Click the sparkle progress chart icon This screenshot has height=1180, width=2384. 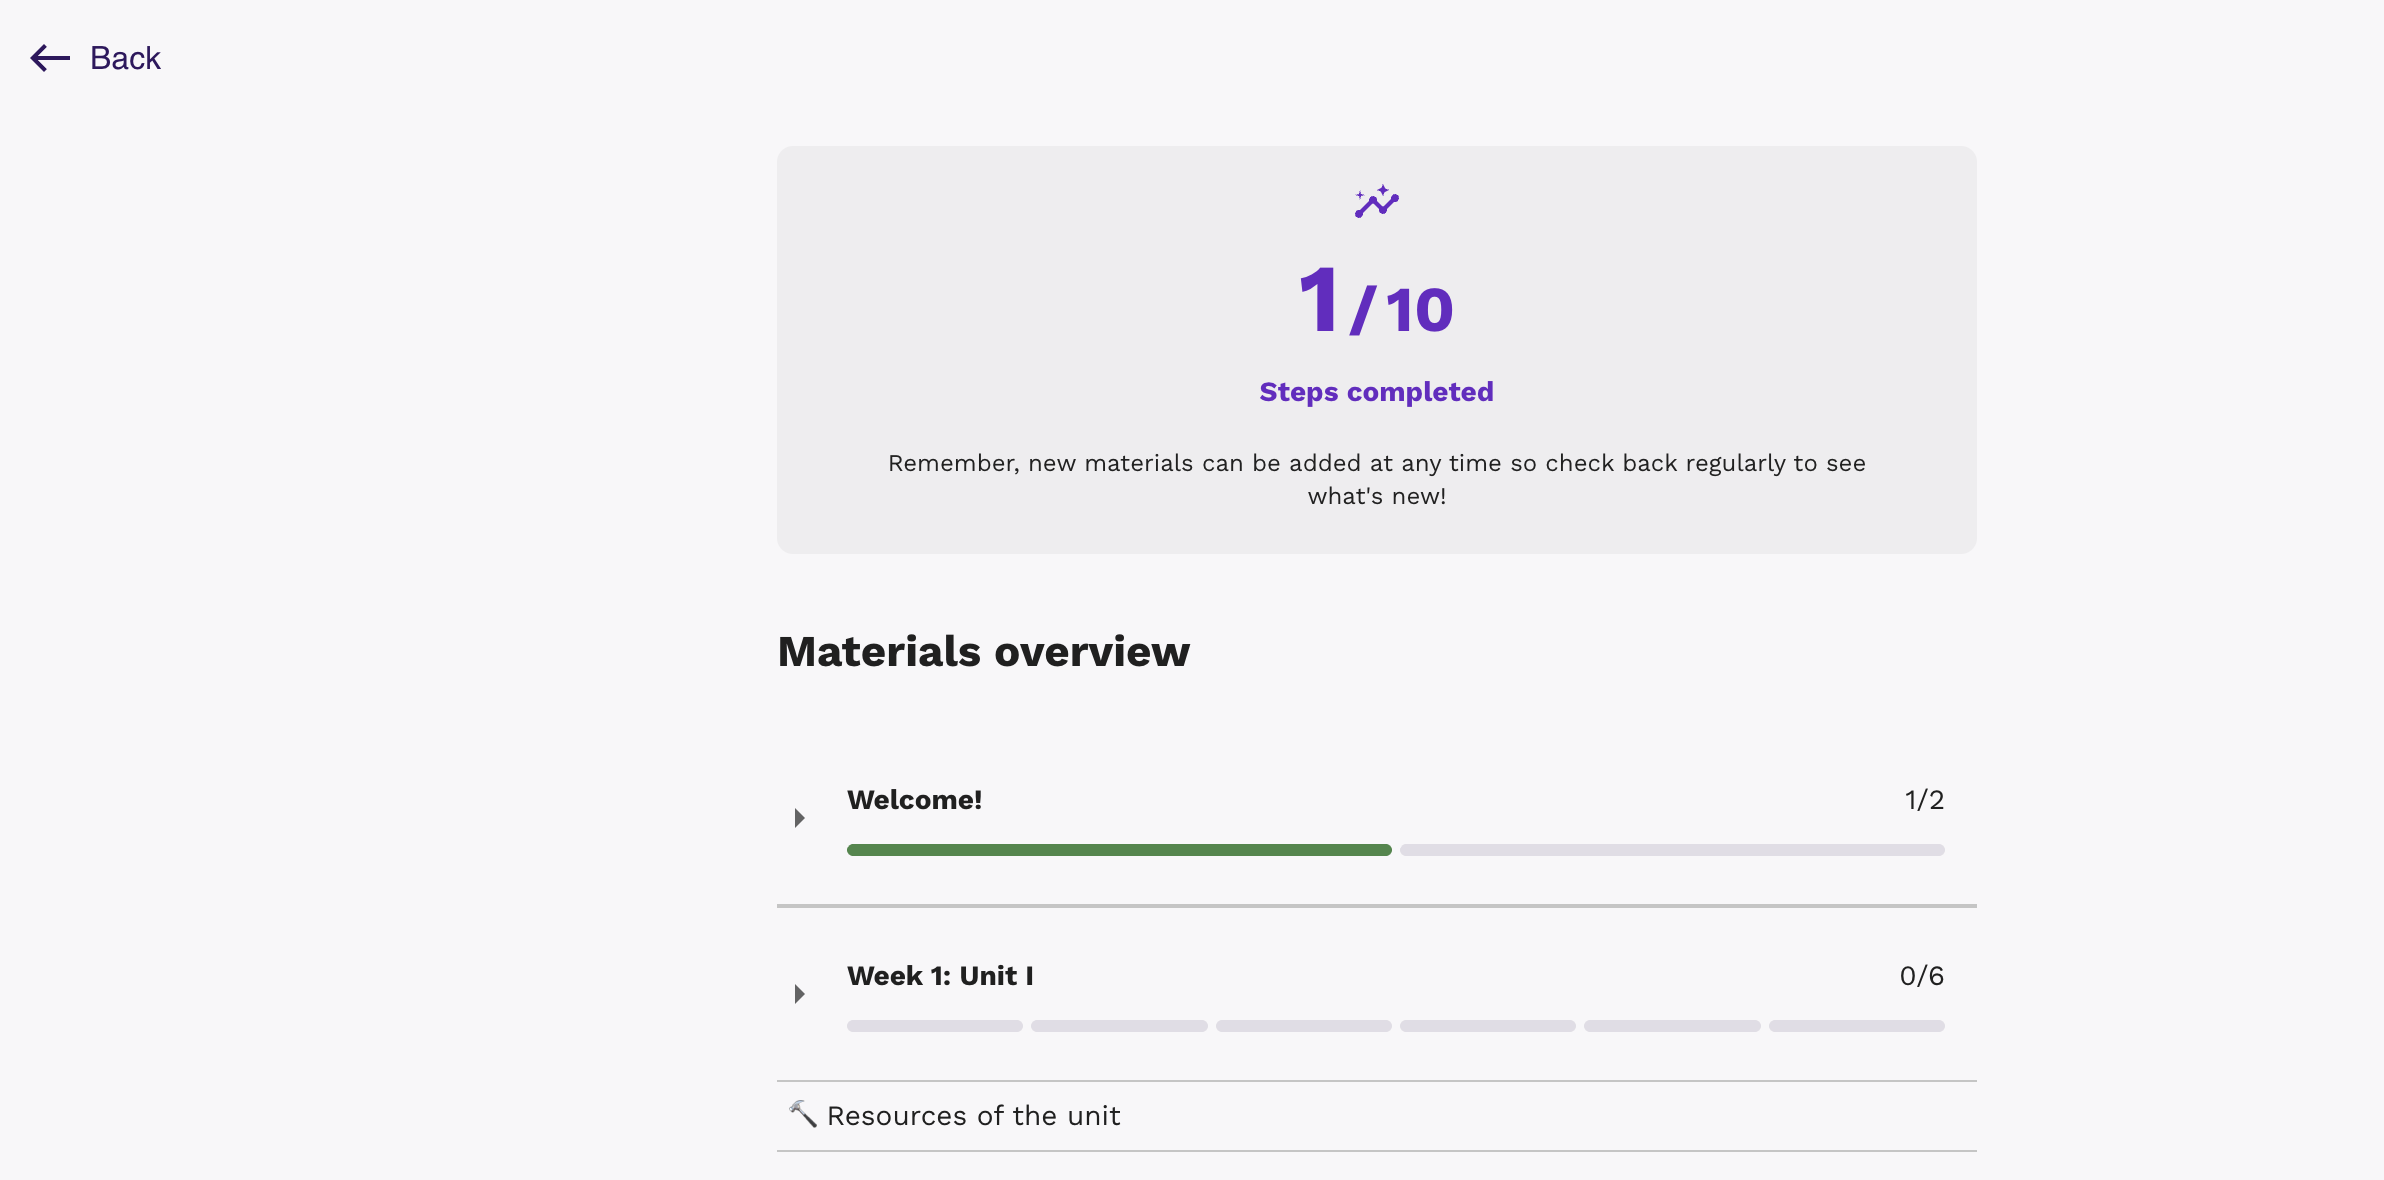[x=1377, y=201]
